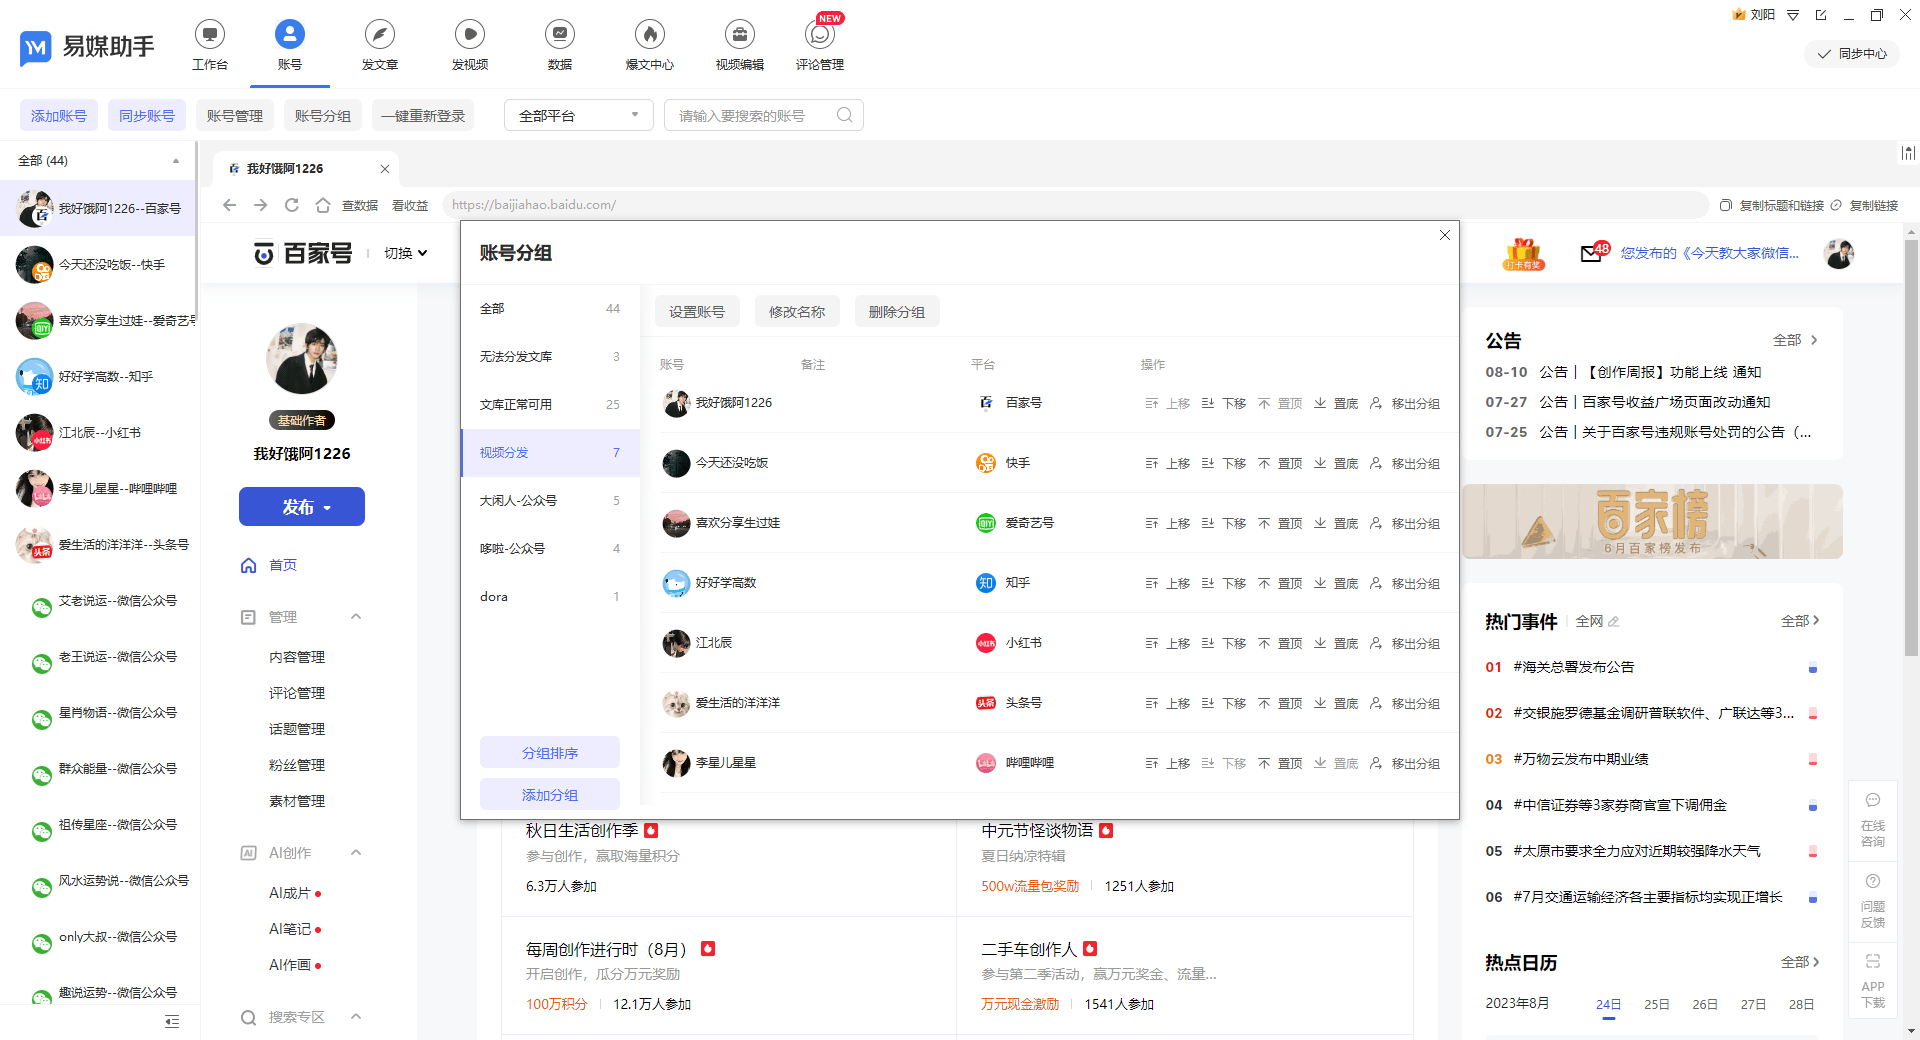
Task: Open the 全部平台 platform dropdown
Action: pyautogui.click(x=578, y=115)
